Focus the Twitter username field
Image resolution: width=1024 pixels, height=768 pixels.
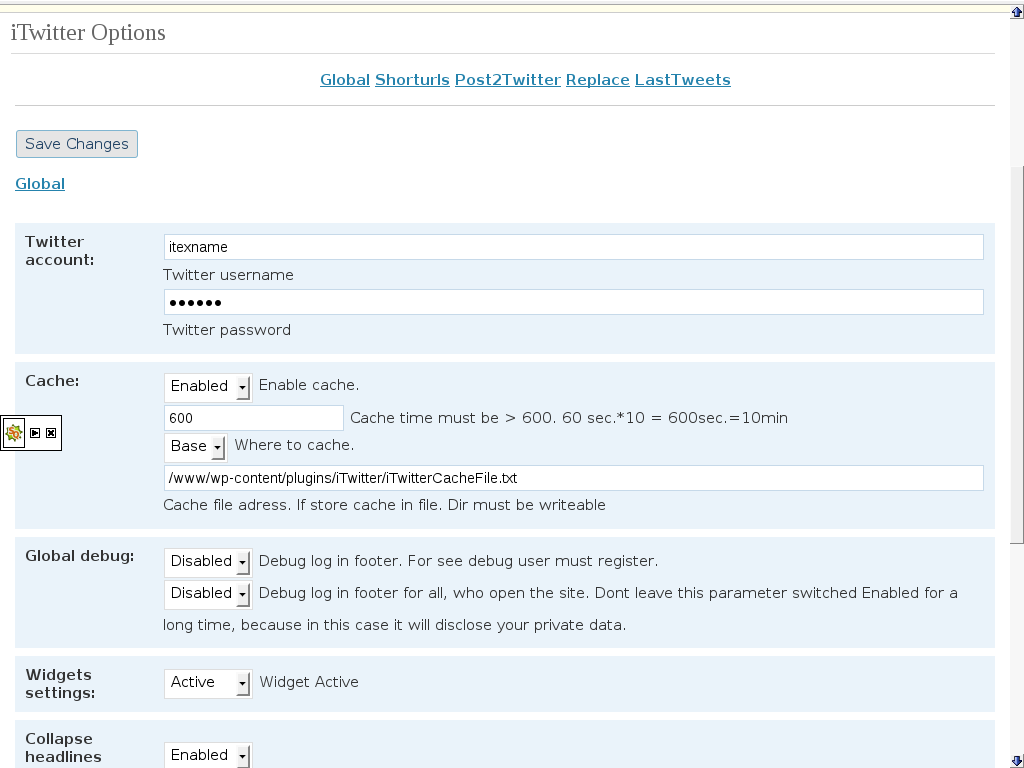(x=573, y=247)
